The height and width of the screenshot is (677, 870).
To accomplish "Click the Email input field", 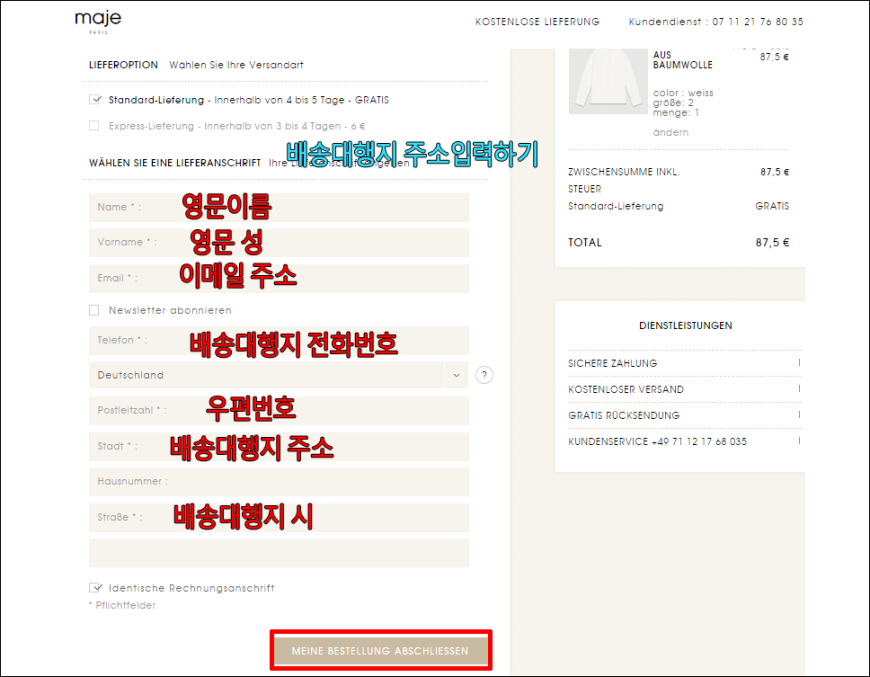I will [x=279, y=278].
